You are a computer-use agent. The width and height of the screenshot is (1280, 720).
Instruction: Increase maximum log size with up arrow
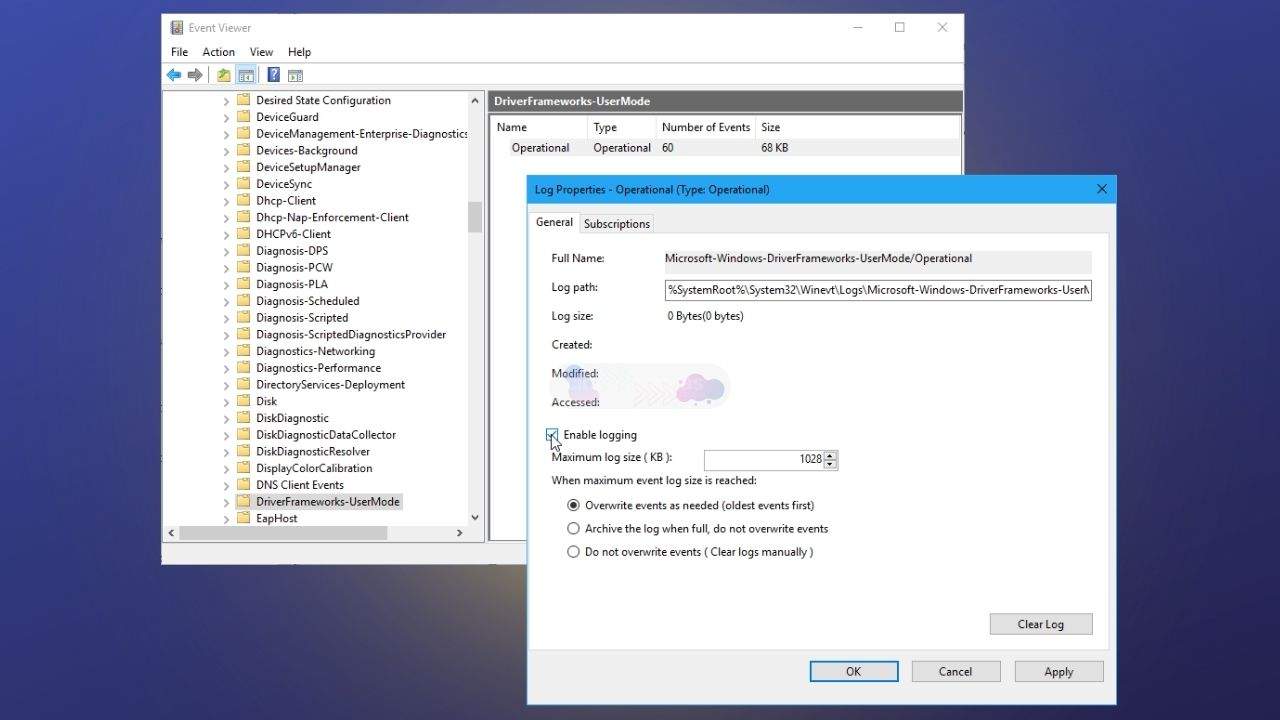click(x=831, y=455)
